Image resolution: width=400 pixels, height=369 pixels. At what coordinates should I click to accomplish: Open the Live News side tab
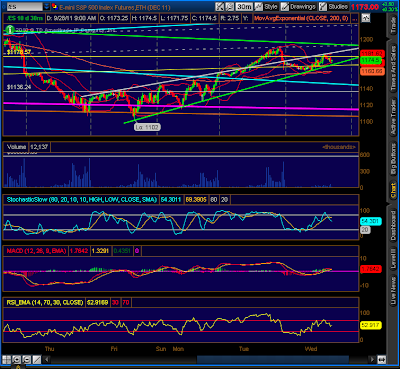(x=394, y=290)
